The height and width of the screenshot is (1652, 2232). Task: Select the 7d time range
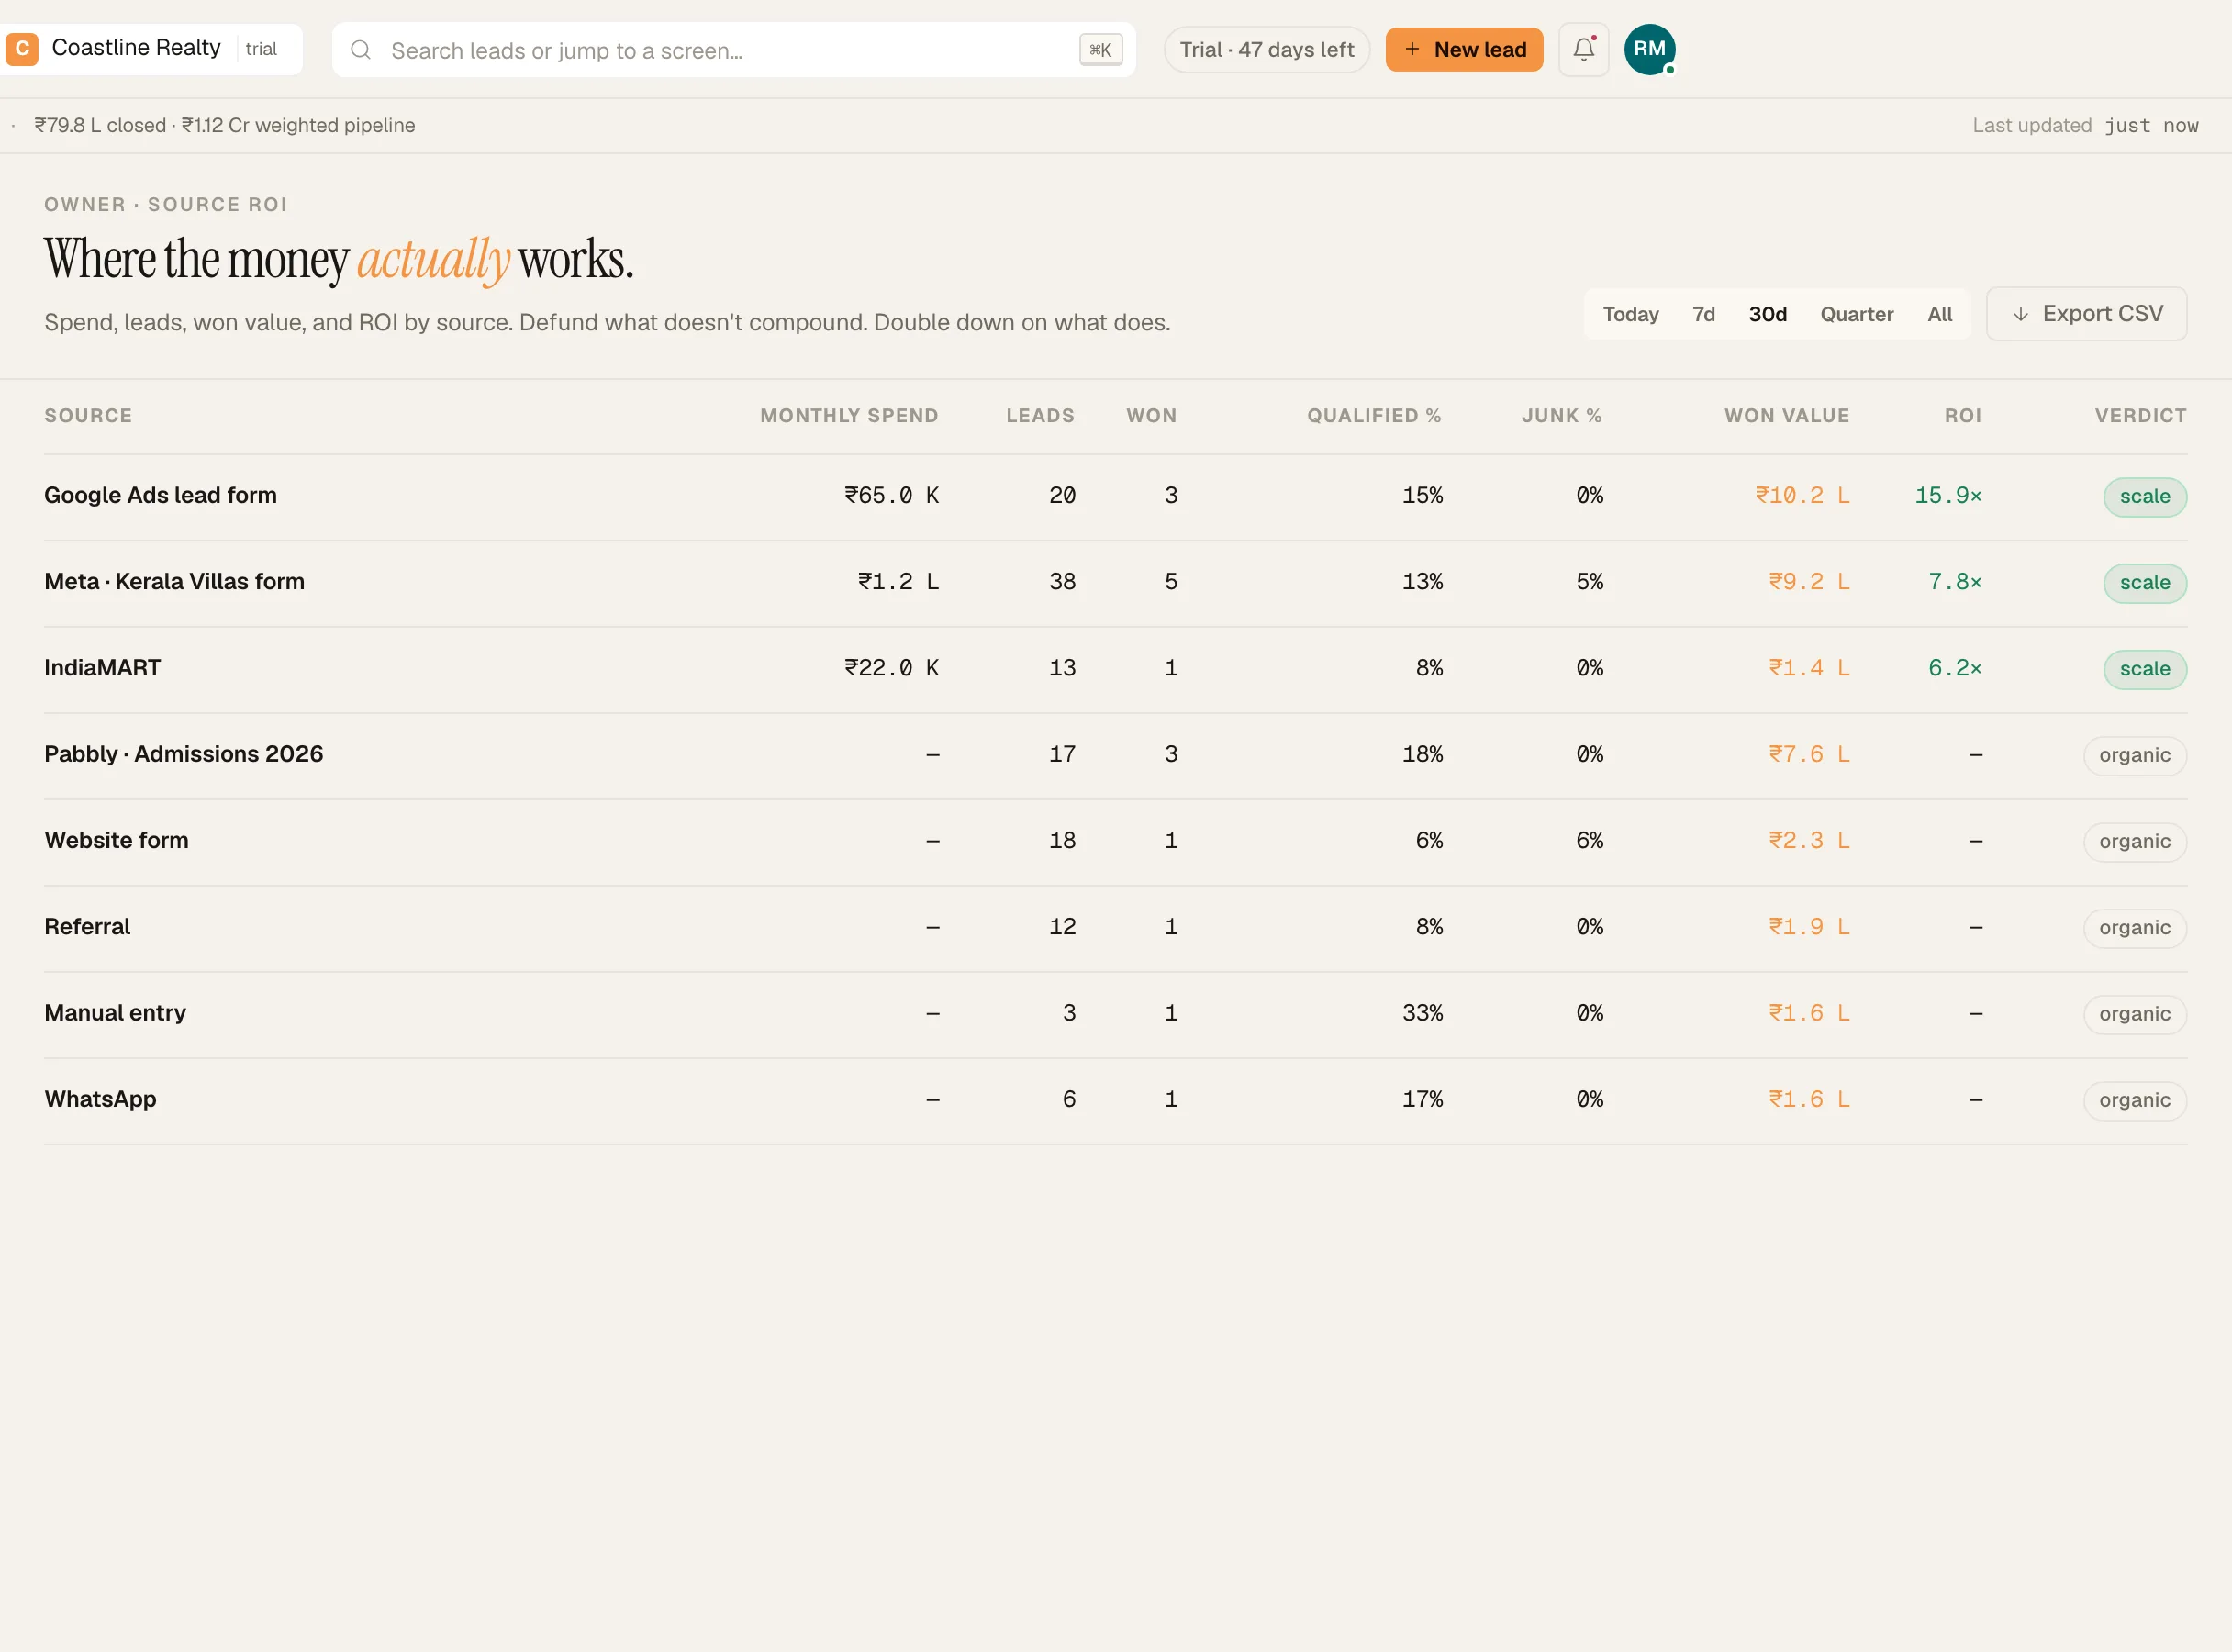pos(1703,315)
